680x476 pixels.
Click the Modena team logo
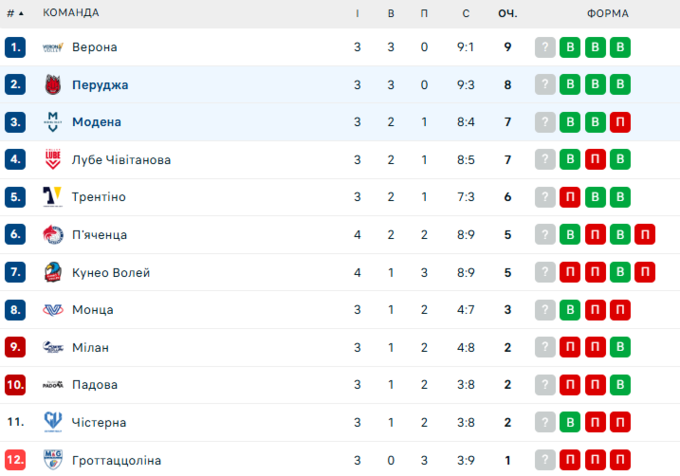[53, 122]
